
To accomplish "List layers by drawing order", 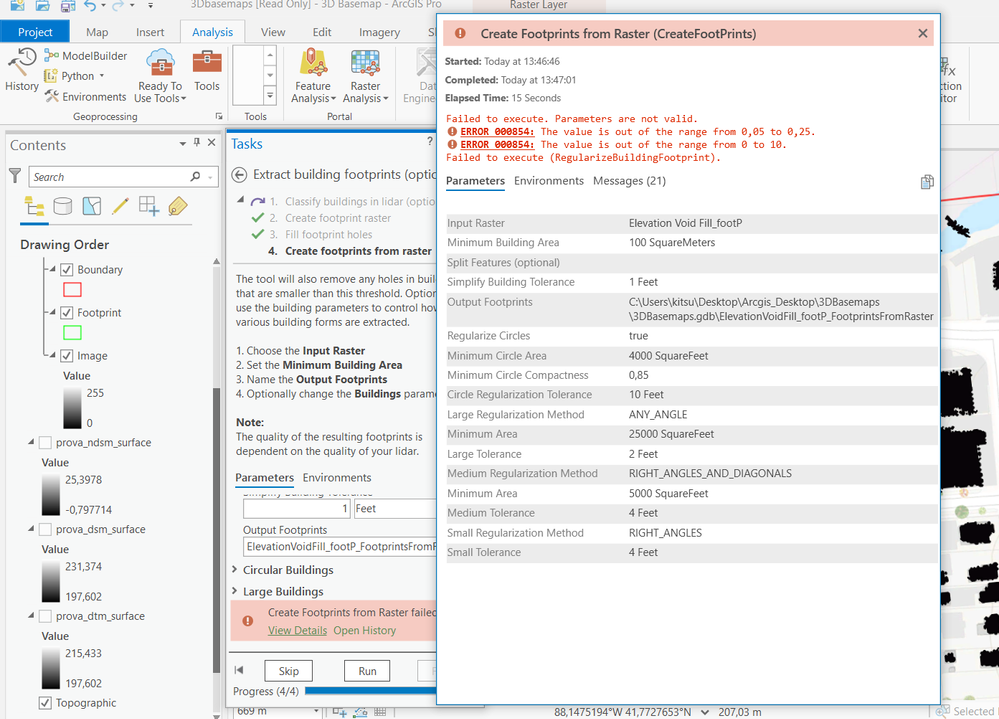I will (x=34, y=206).
